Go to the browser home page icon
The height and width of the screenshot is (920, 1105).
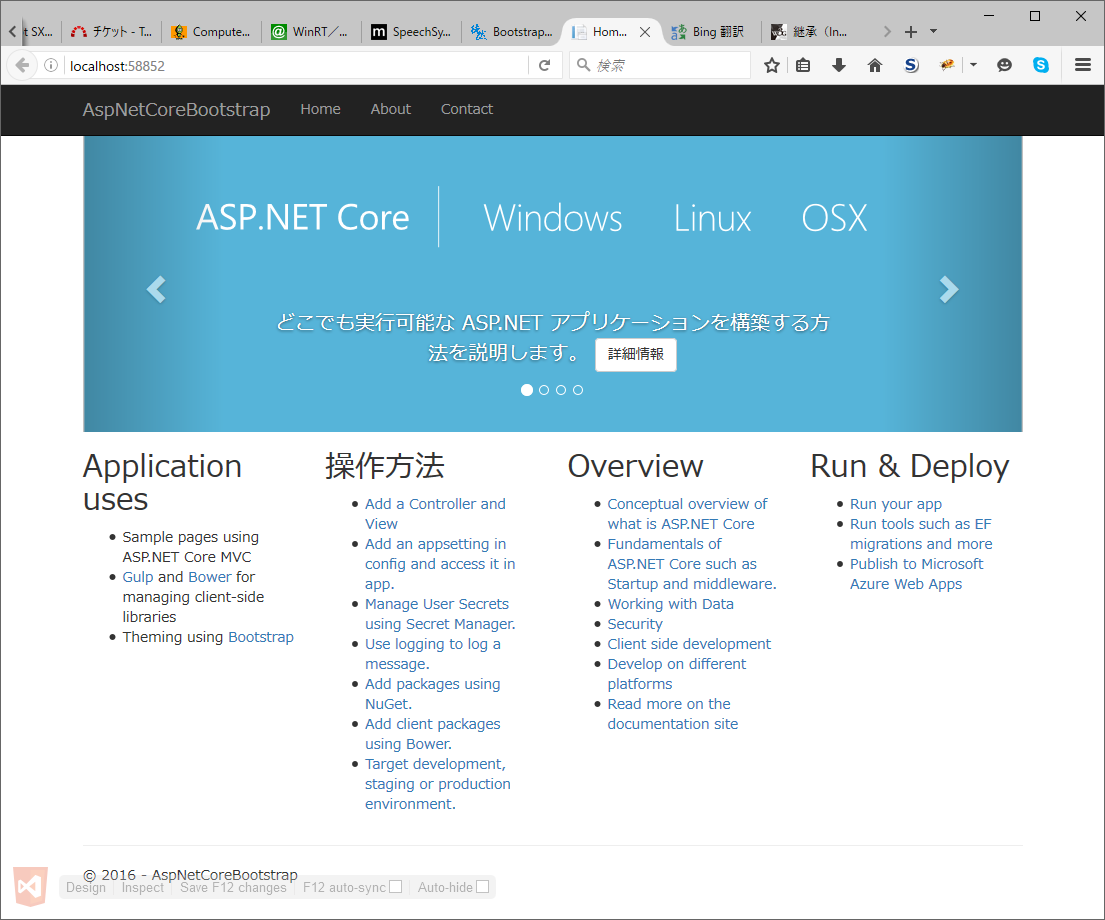875,66
